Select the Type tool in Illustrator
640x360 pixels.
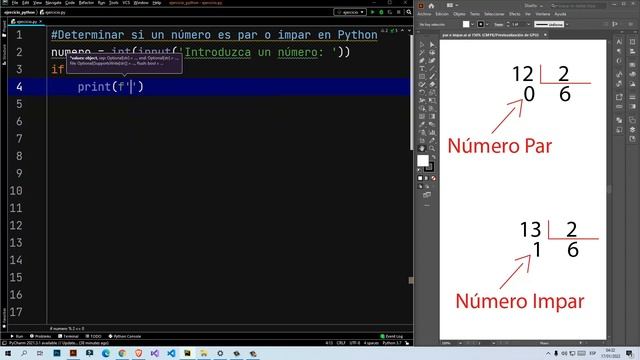(422, 69)
